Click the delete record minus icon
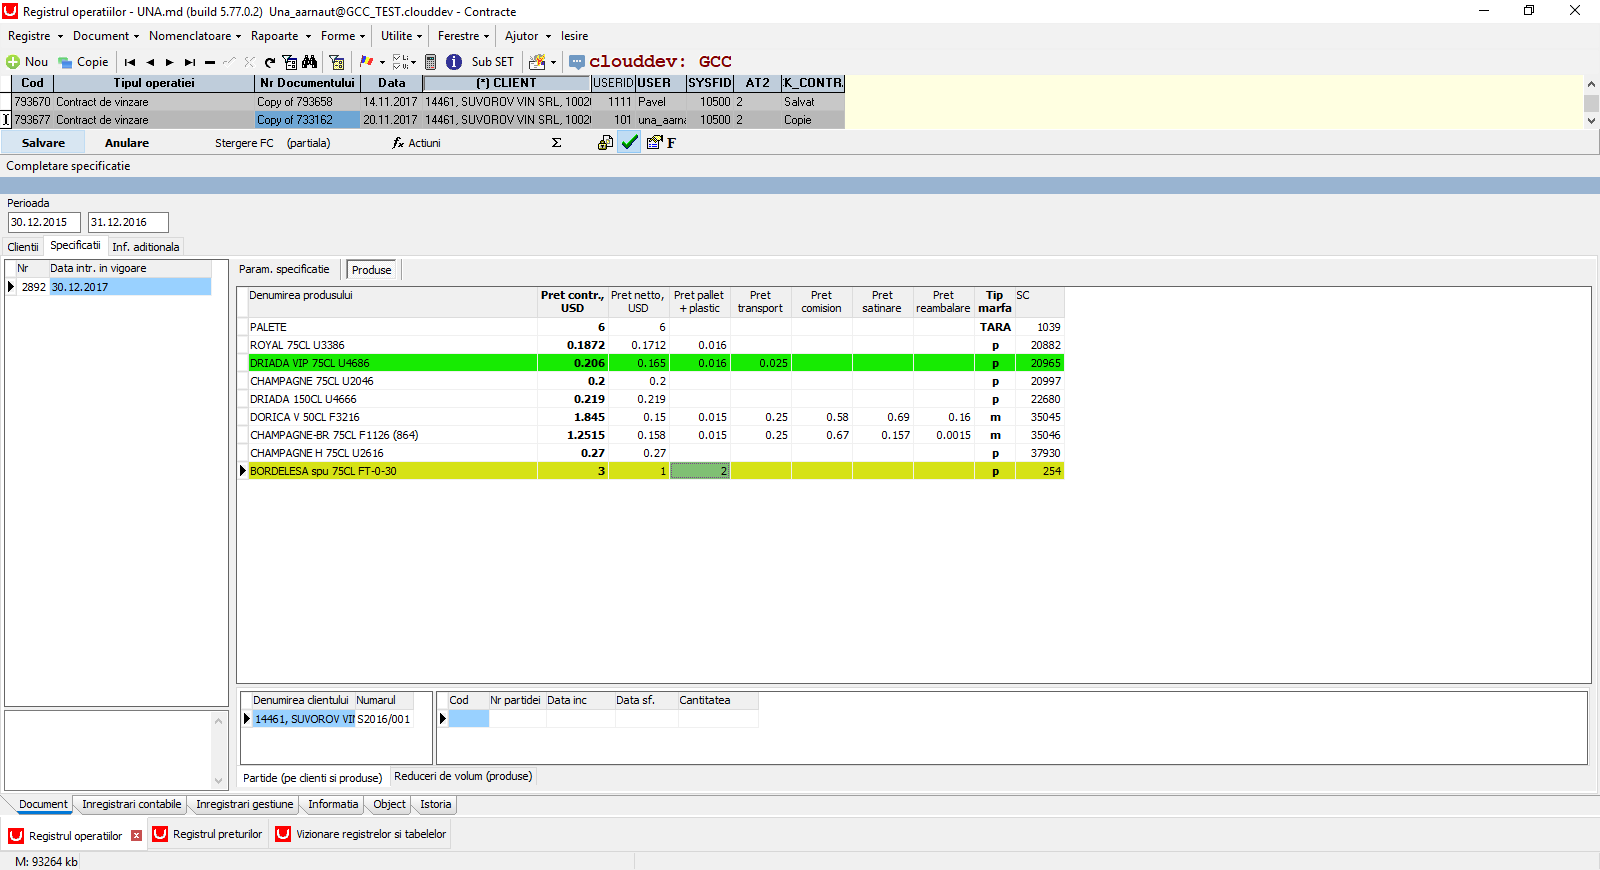This screenshot has height=870, width=1600. [x=210, y=62]
